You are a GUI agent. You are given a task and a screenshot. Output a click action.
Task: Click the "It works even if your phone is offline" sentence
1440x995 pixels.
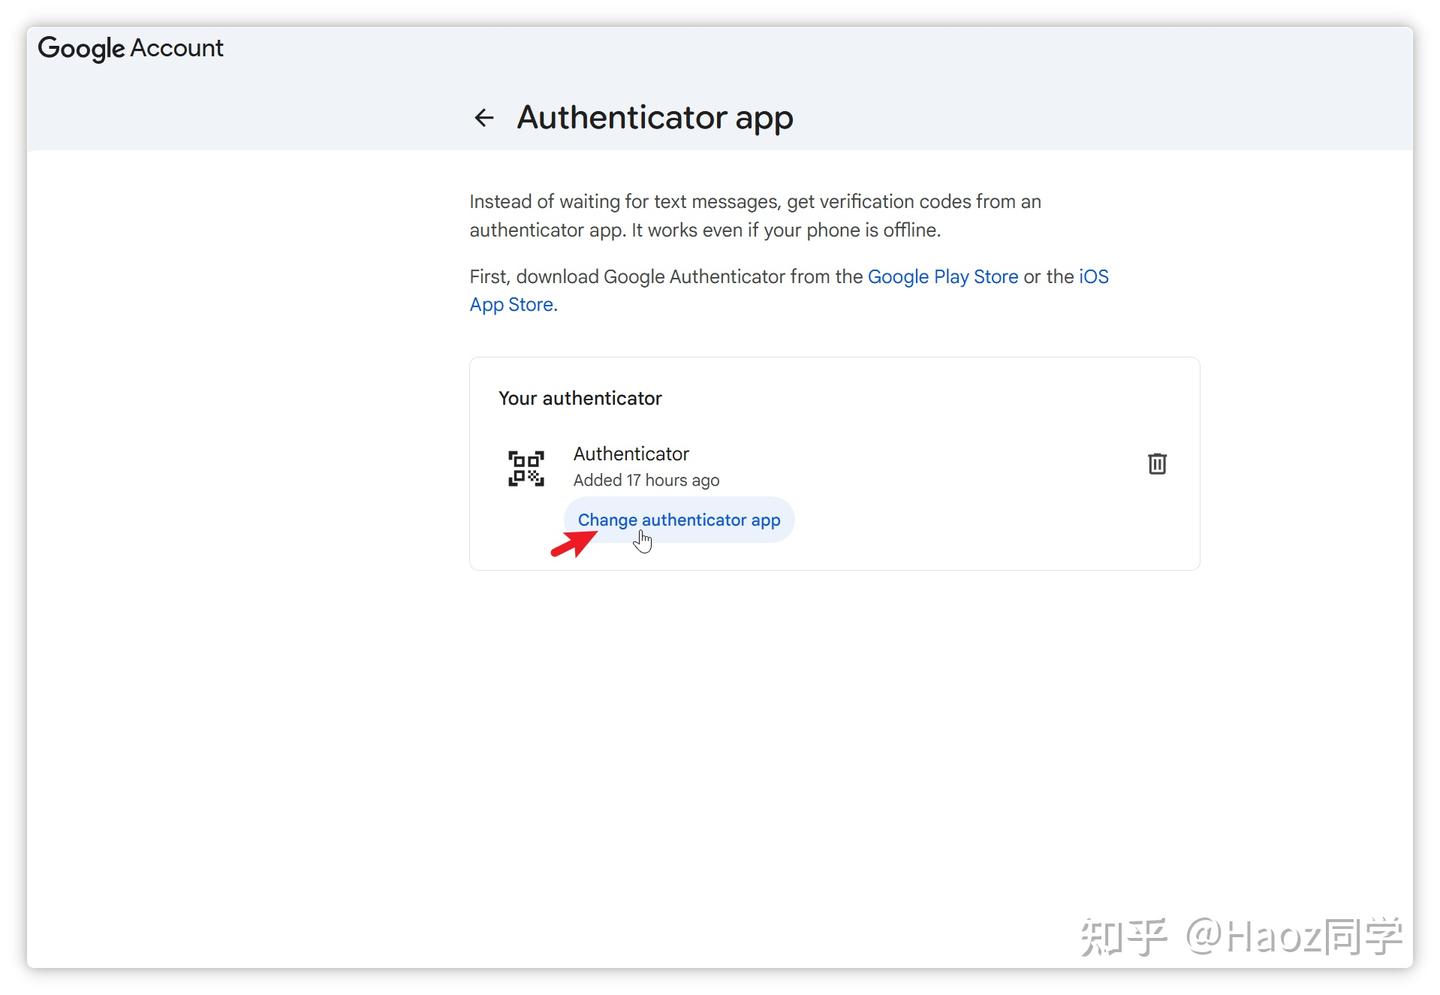pos(786,230)
